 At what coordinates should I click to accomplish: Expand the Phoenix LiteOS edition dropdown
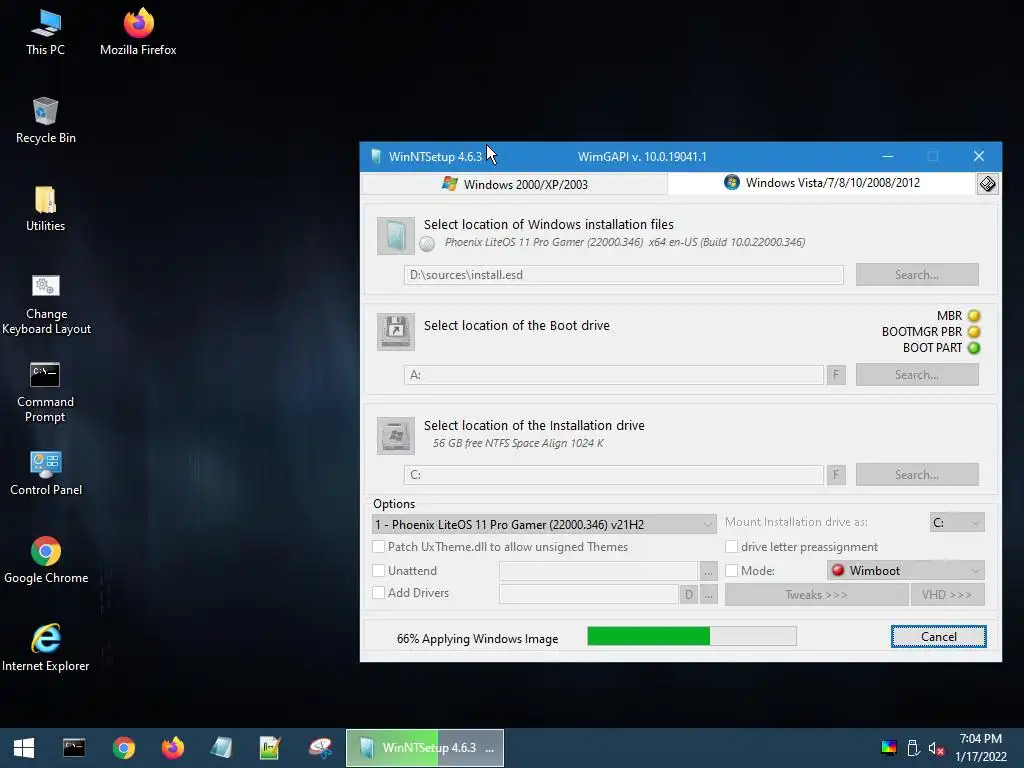[544, 524]
